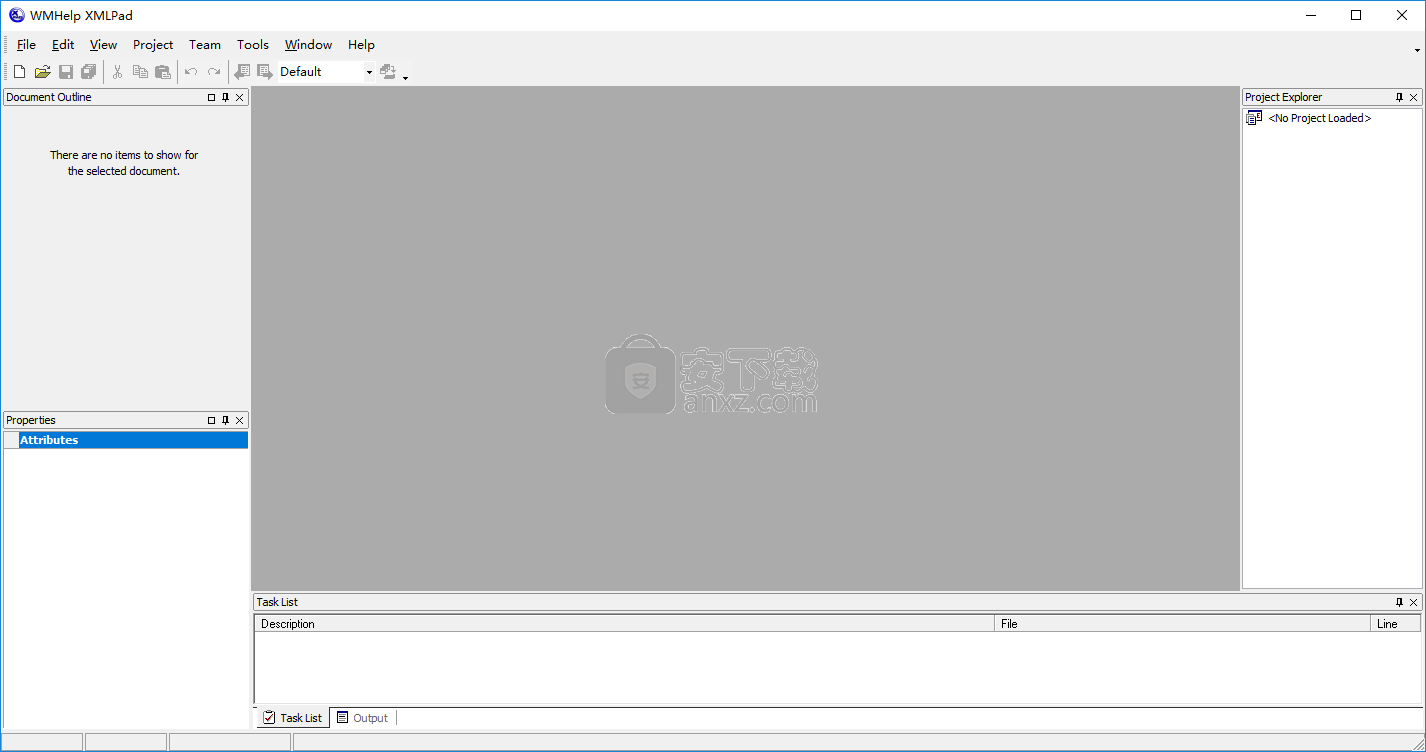Expand the toolbar options arrow after layout icon
1426x752 pixels.
pos(405,76)
